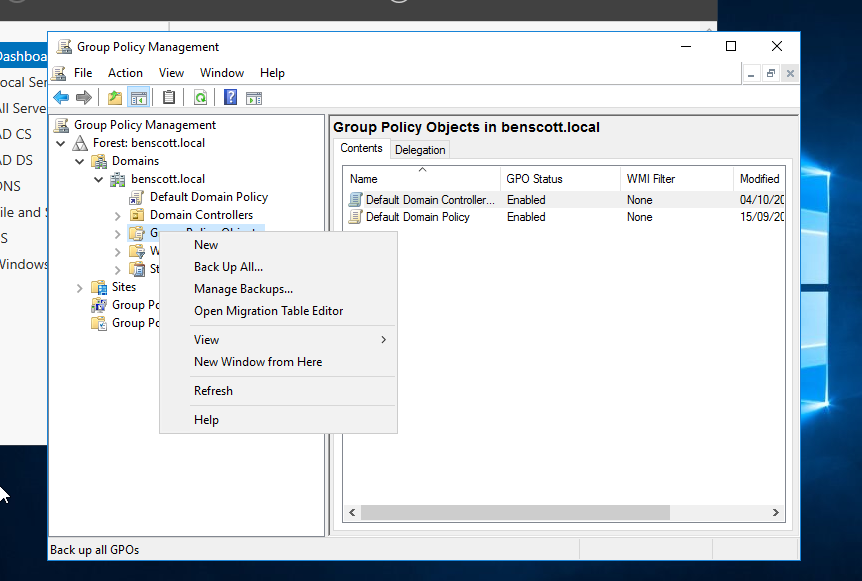Collapse the Domains tree node
Image resolution: width=862 pixels, height=581 pixels.
(80, 161)
